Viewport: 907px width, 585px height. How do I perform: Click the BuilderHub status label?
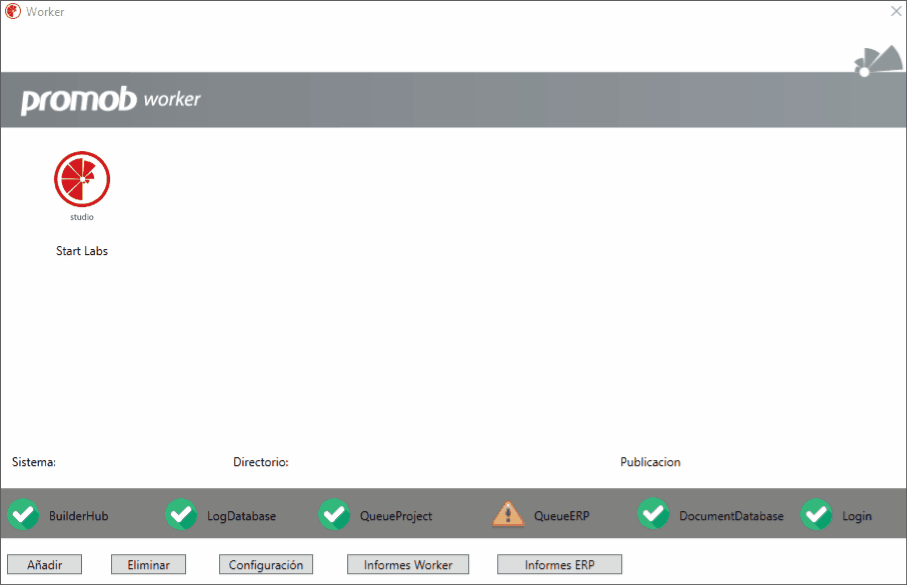pos(79,516)
